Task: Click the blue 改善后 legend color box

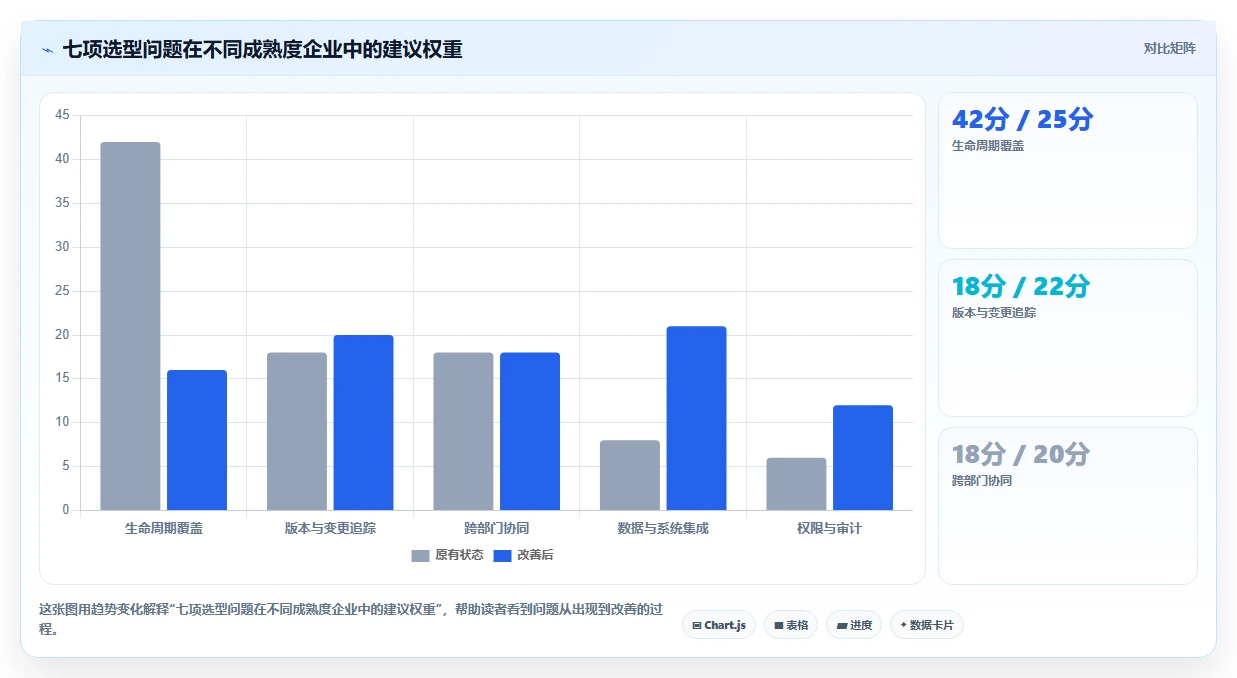Action: tap(502, 555)
